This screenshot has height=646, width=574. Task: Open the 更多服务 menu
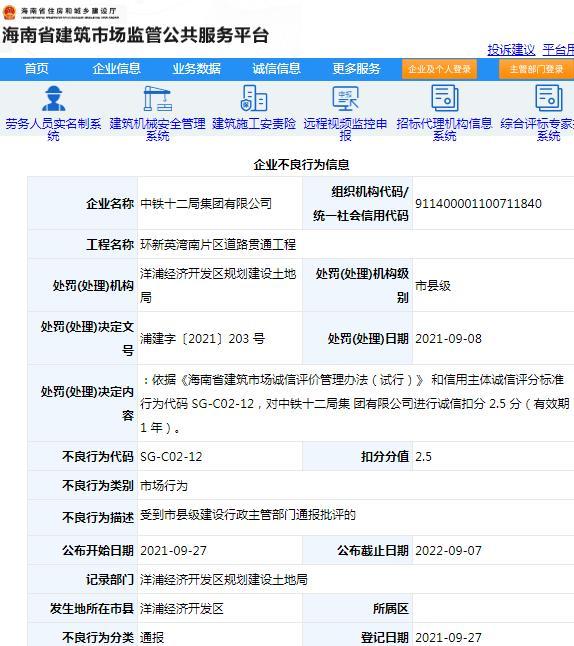click(x=356, y=68)
